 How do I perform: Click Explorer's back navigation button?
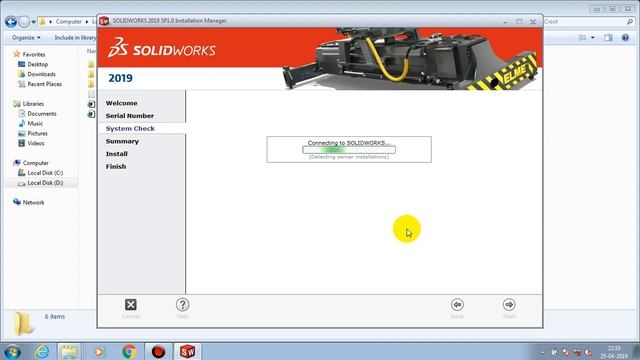[x=11, y=22]
